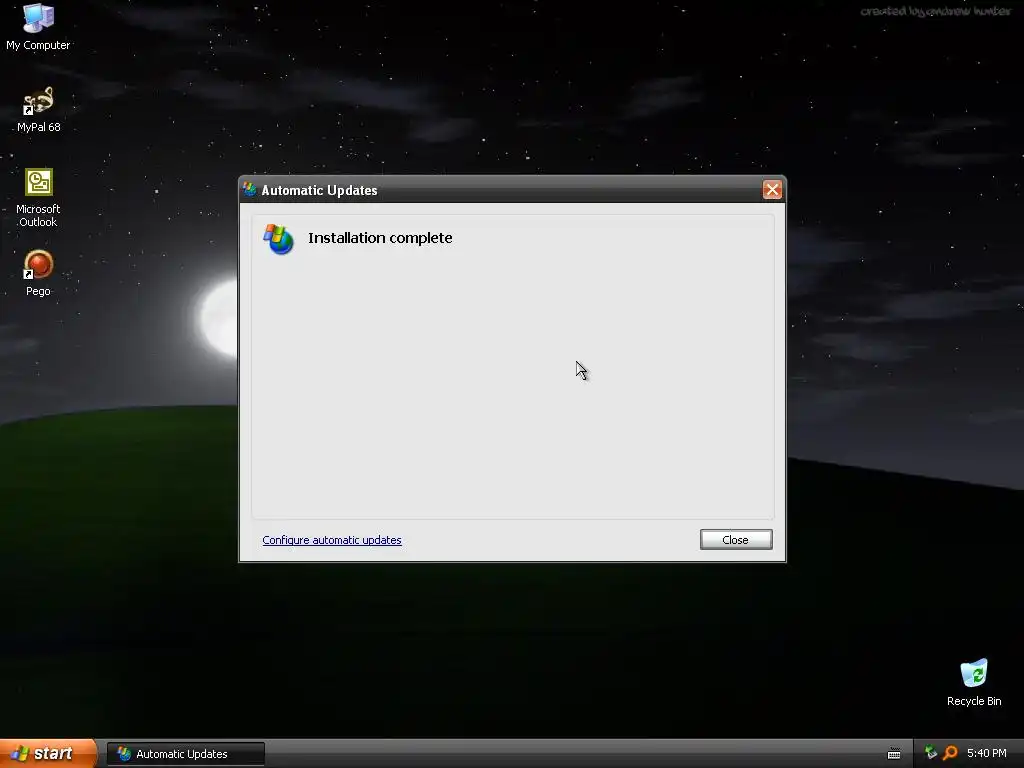The height and width of the screenshot is (768, 1024).
Task: Click the Windows Update shield globe icon in dialog
Action: (x=279, y=239)
